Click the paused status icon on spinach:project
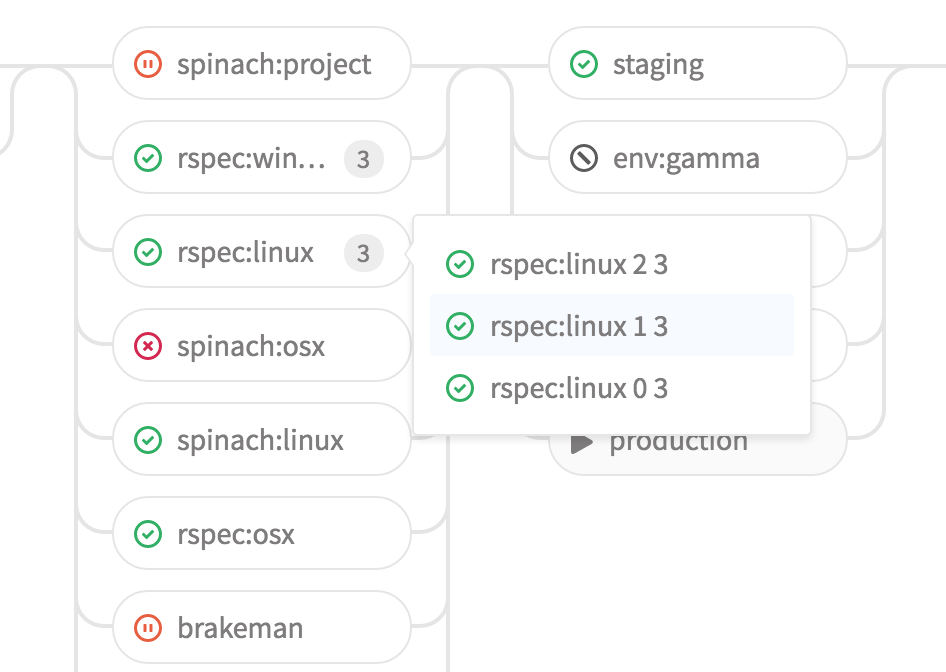This screenshot has width=946, height=672. click(147, 63)
